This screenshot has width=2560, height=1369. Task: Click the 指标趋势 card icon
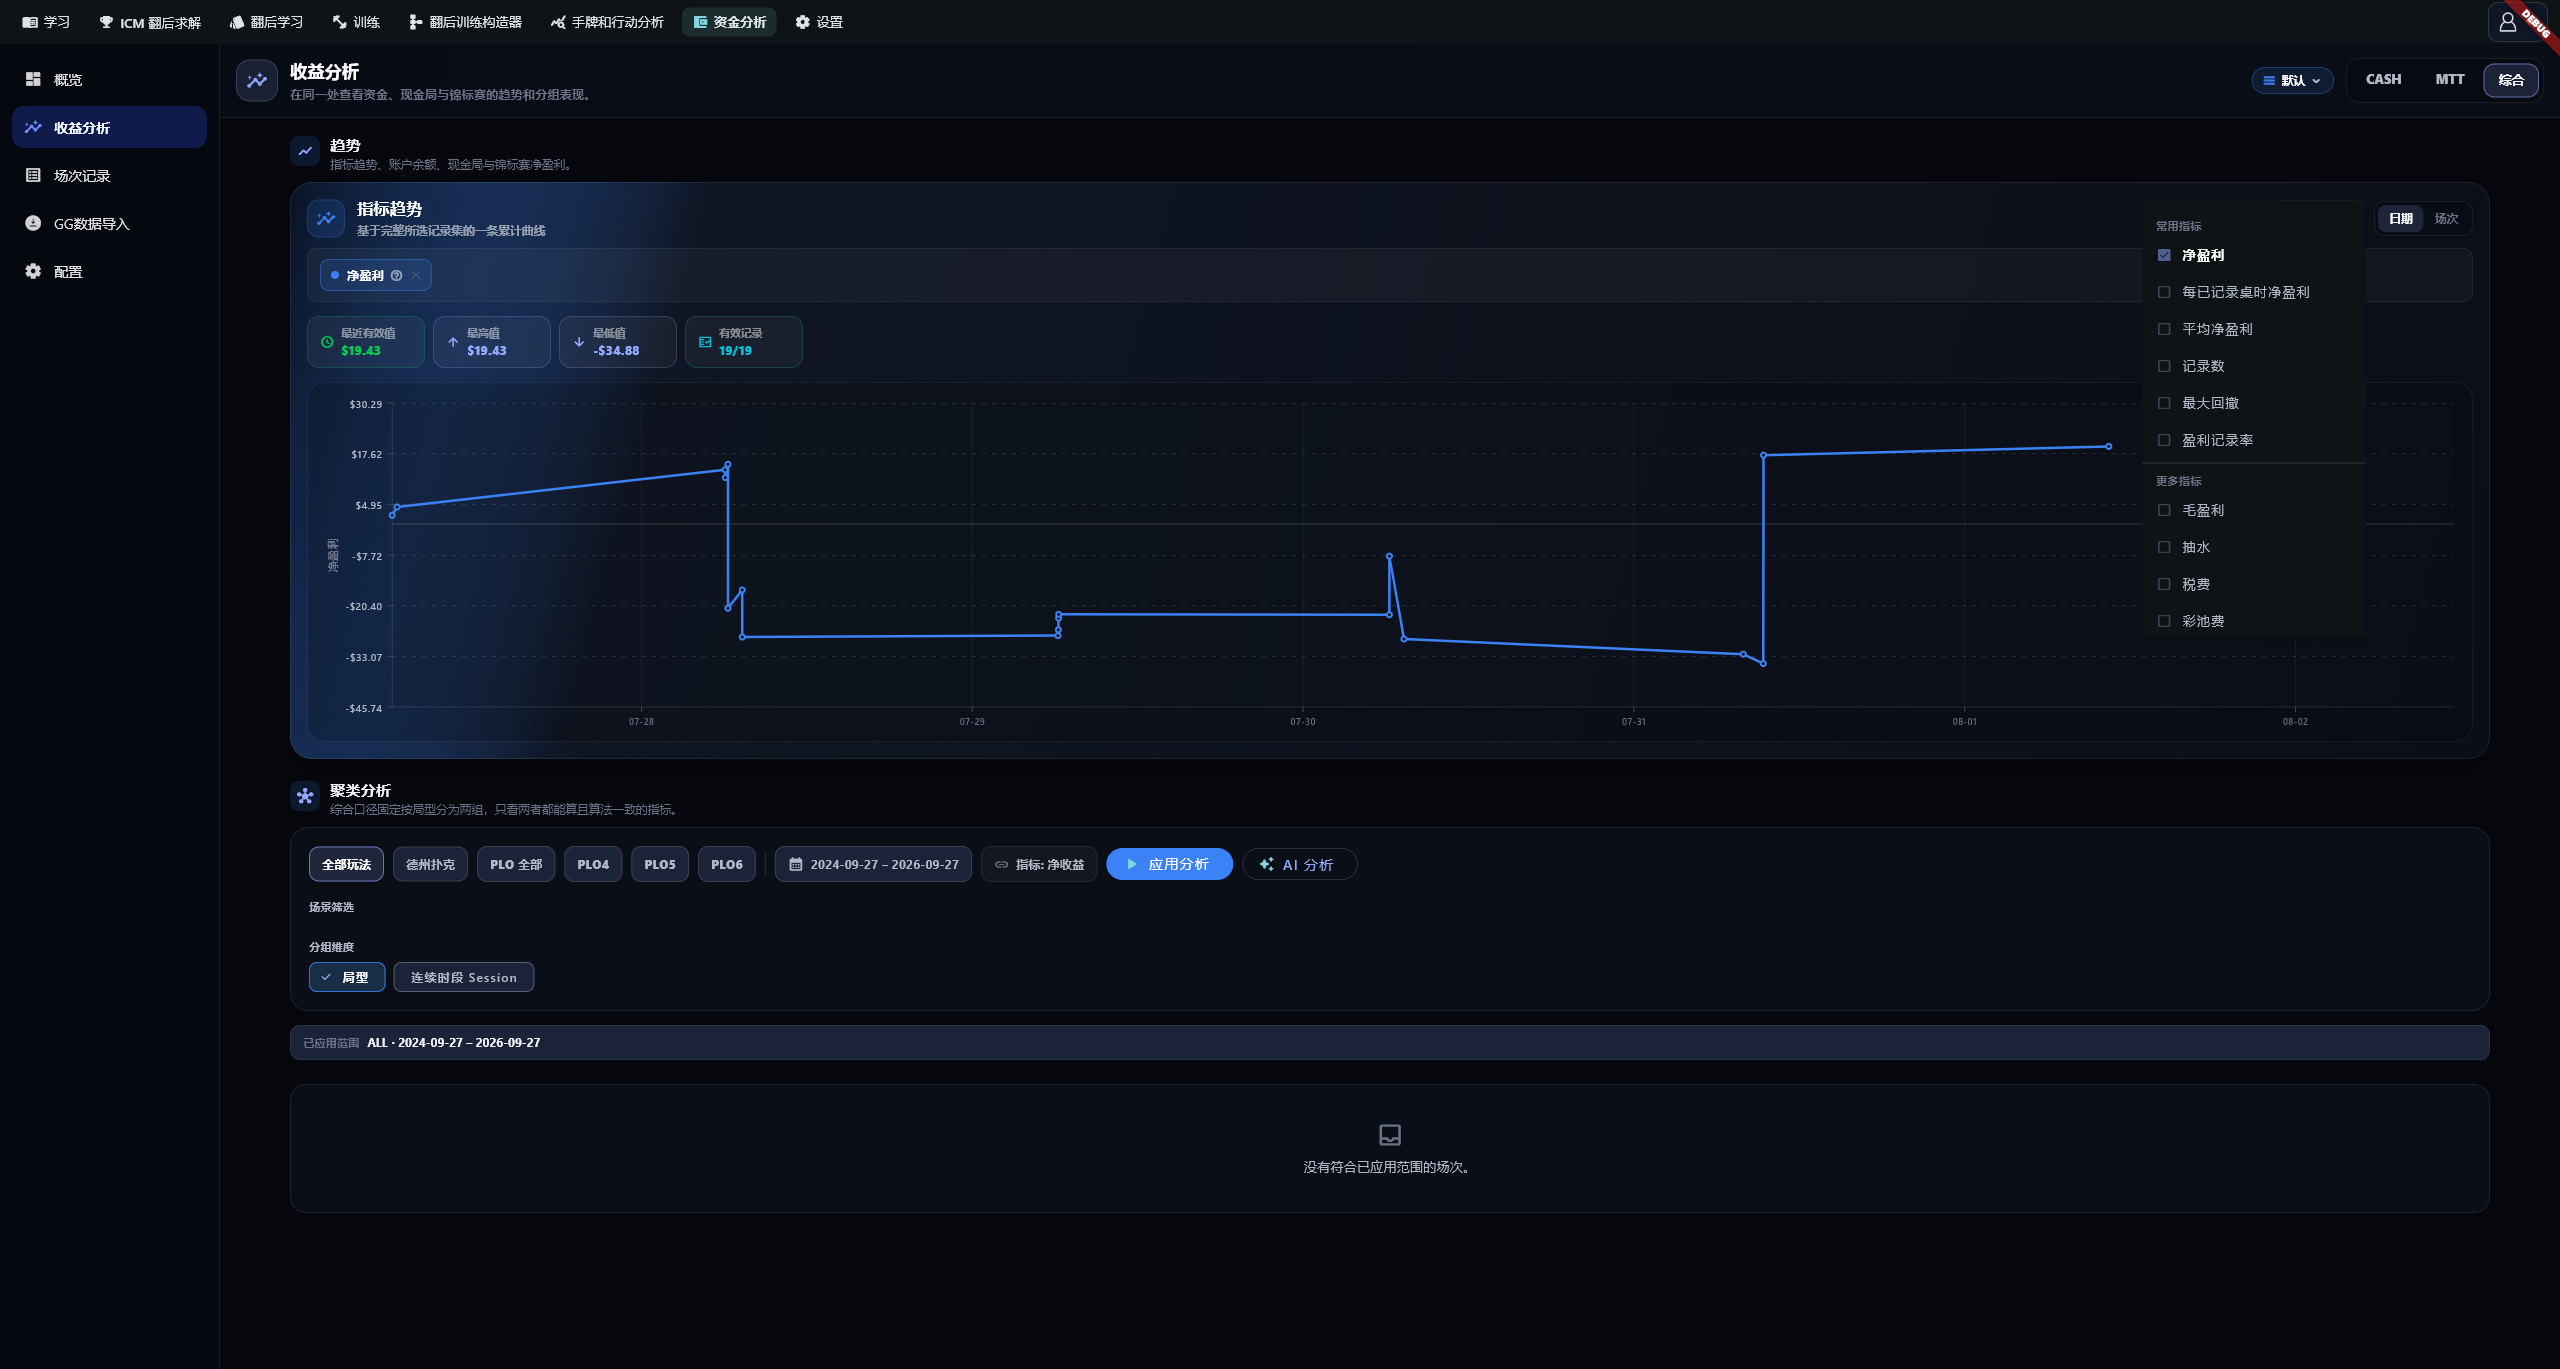(x=326, y=218)
